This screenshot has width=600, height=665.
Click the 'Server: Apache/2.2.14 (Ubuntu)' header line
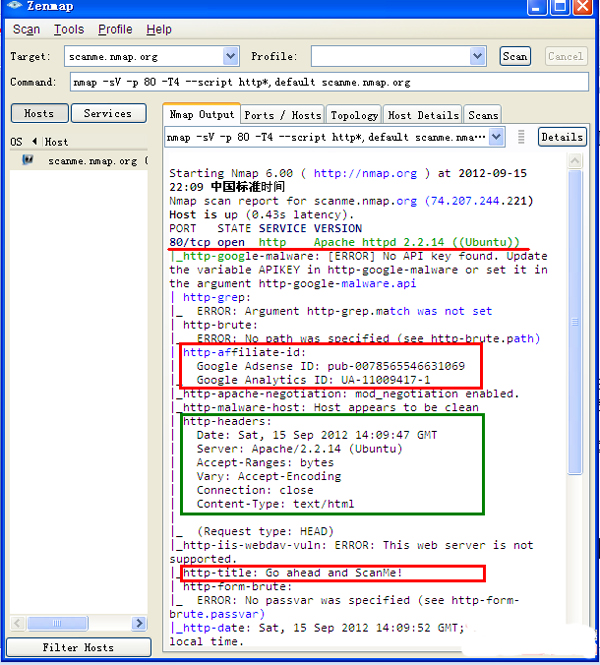pyautogui.click(x=299, y=449)
